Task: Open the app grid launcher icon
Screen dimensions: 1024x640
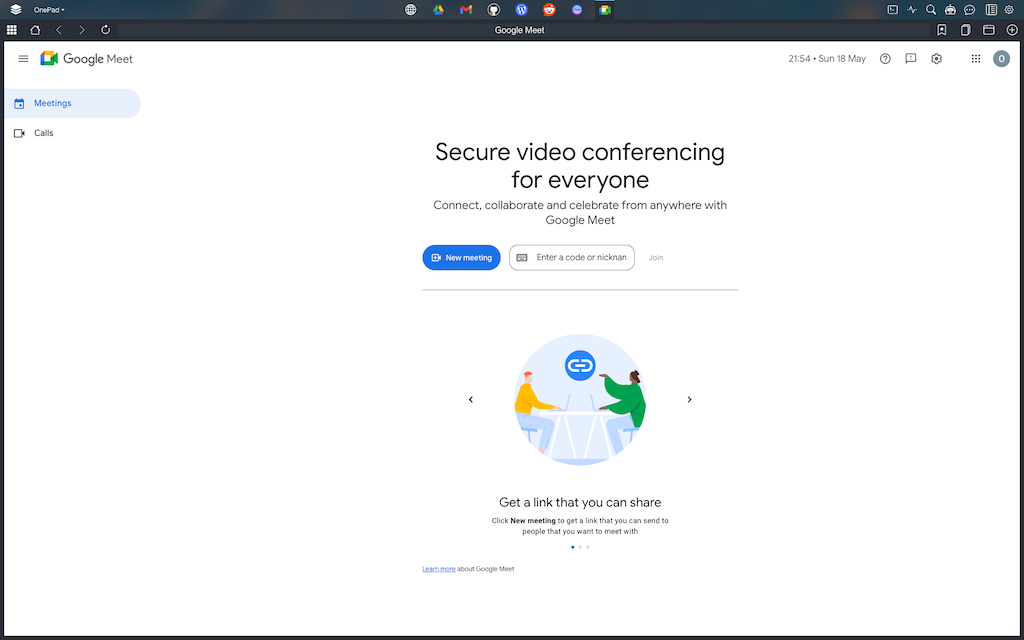Action: [x=12, y=30]
